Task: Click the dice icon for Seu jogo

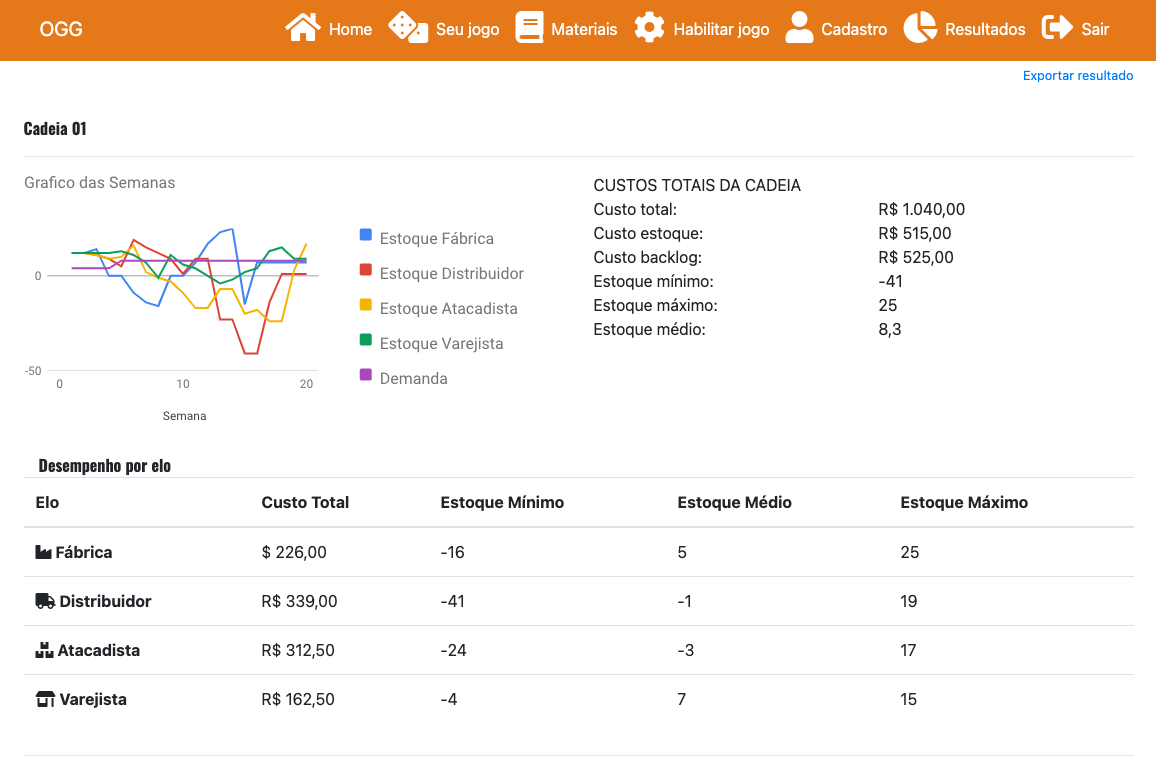Action: 407,28
